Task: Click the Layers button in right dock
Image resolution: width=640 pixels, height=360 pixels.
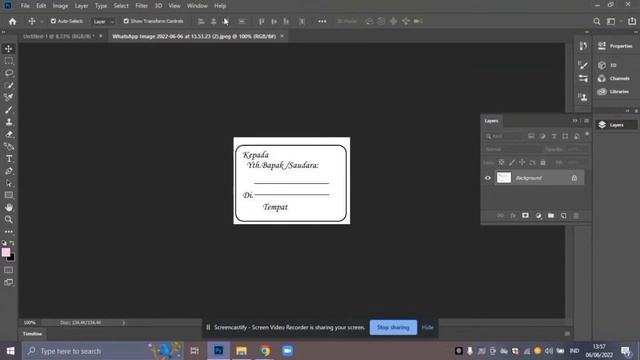Action: click(616, 125)
